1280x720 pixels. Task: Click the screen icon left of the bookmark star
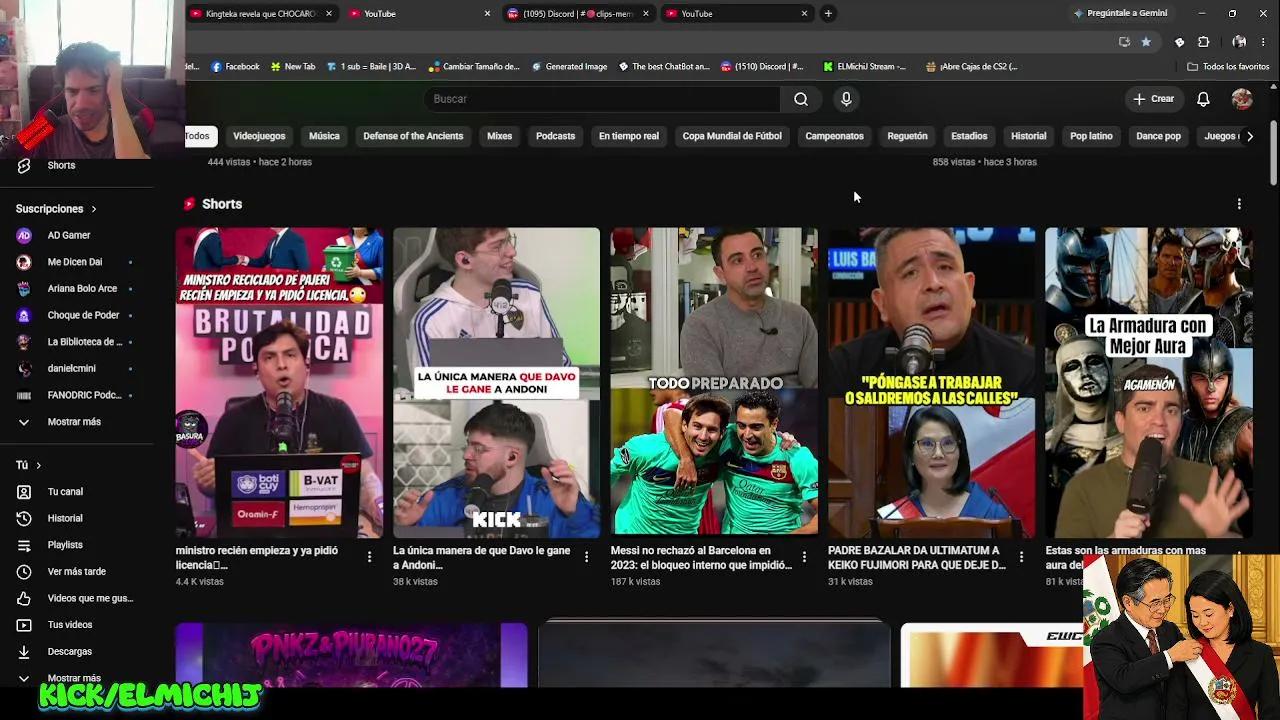coord(1124,42)
